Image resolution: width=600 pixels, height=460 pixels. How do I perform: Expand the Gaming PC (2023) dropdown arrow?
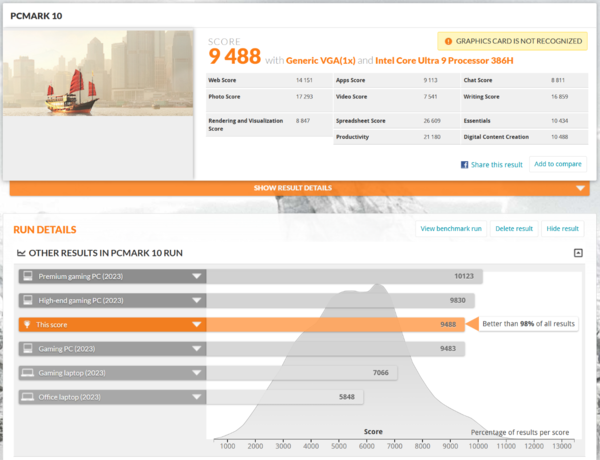tap(197, 349)
